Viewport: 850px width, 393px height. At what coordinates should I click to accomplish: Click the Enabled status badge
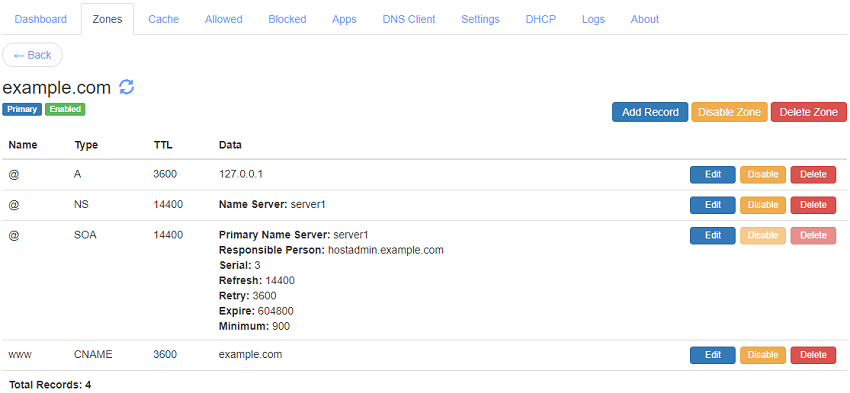pos(65,109)
